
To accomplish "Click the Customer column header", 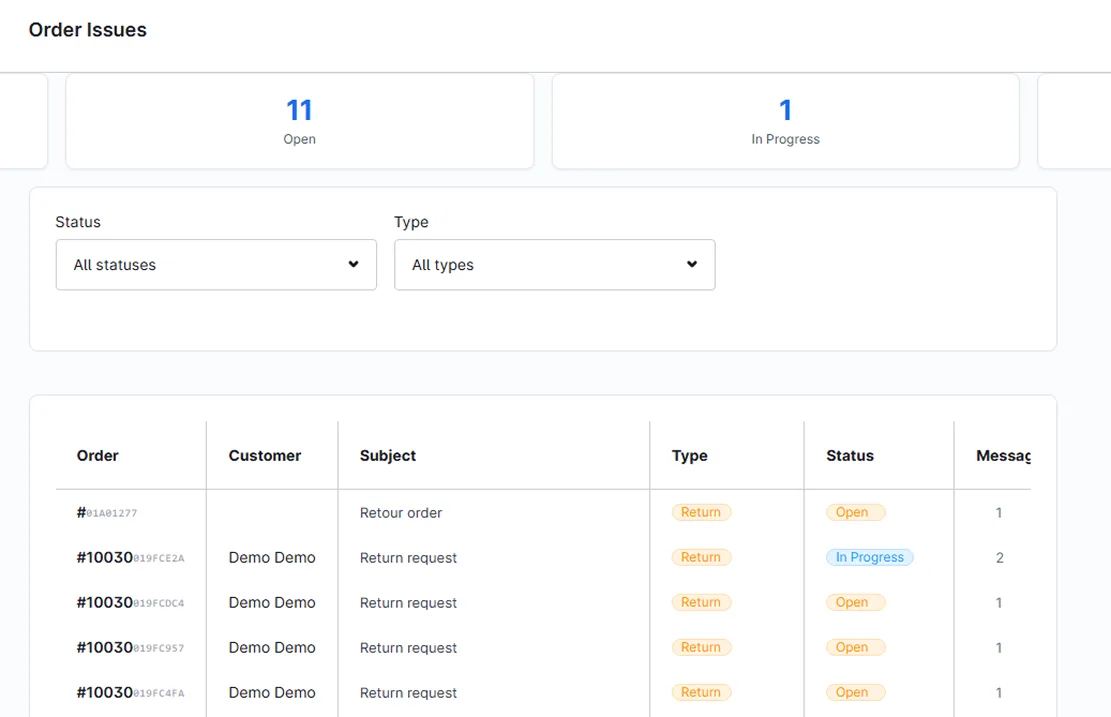I will [265, 456].
